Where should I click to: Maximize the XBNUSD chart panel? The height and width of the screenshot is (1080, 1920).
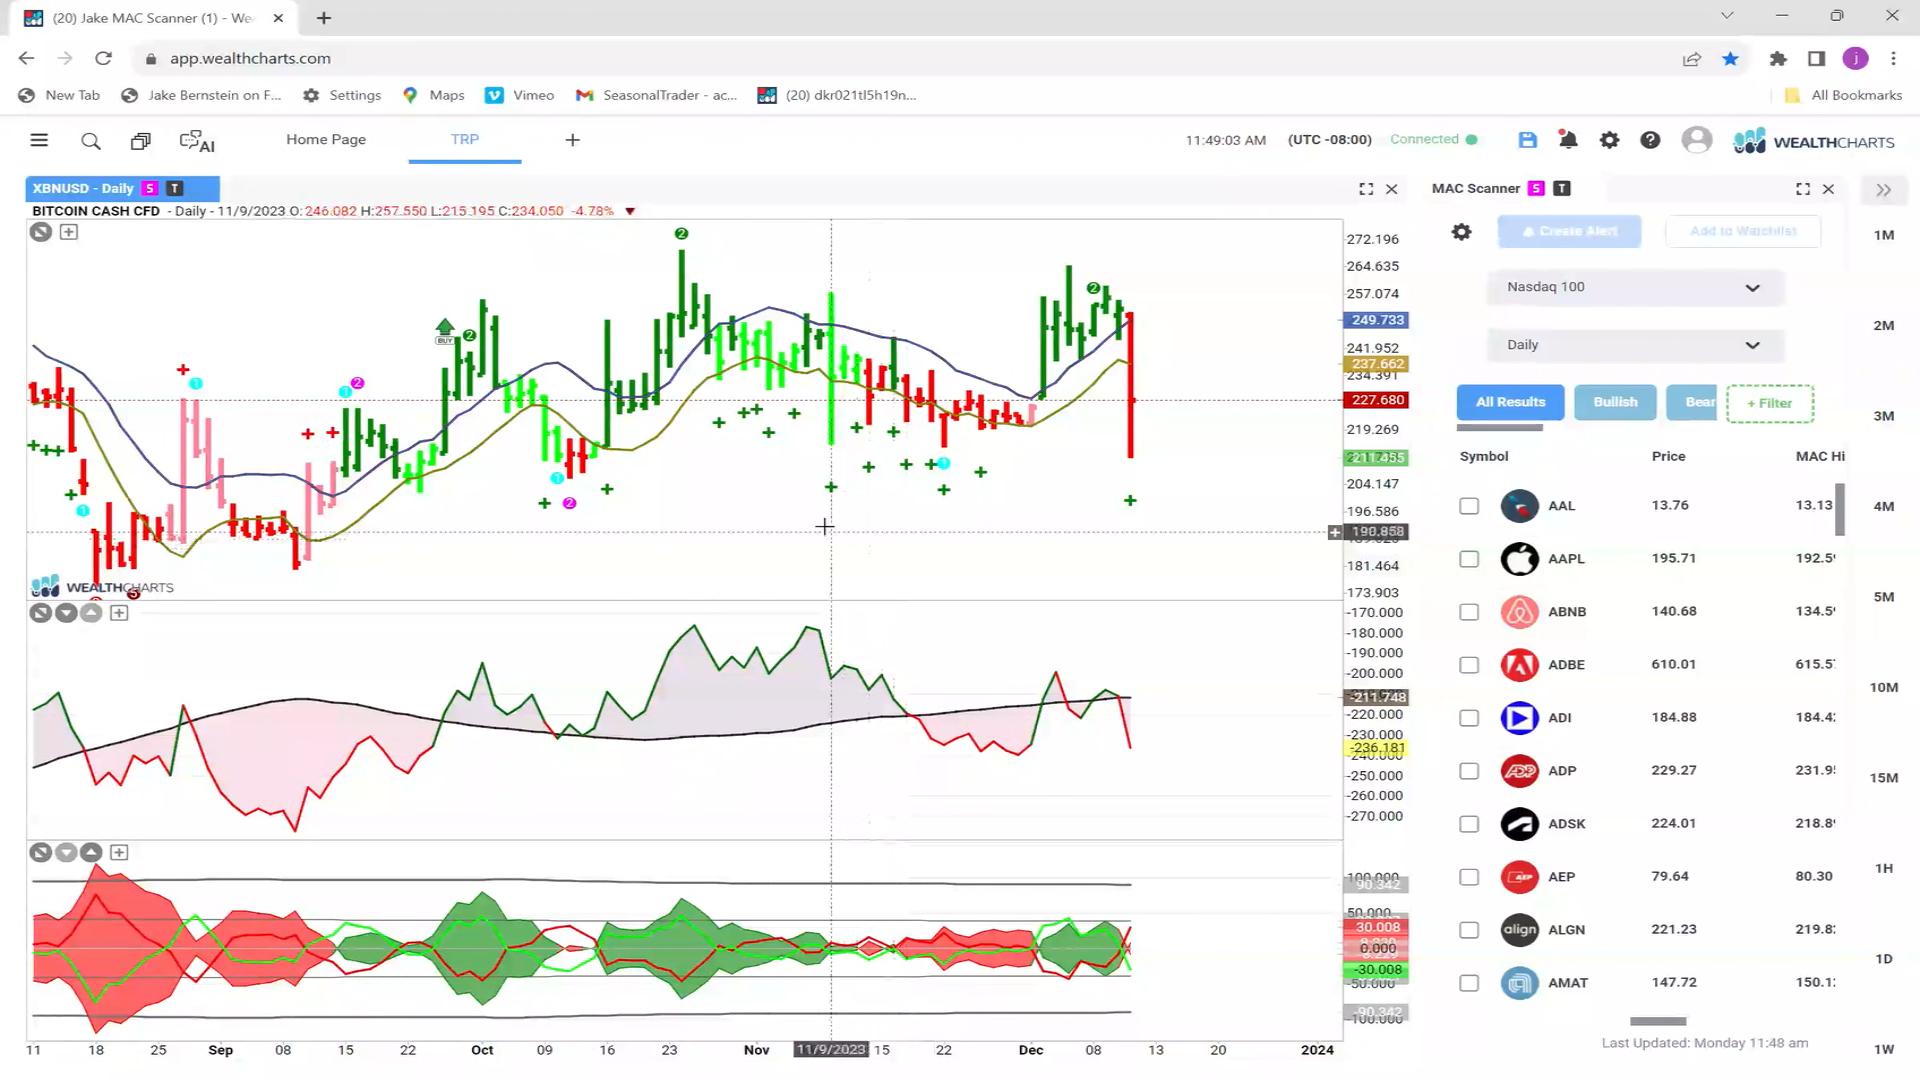pos(1366,189)
